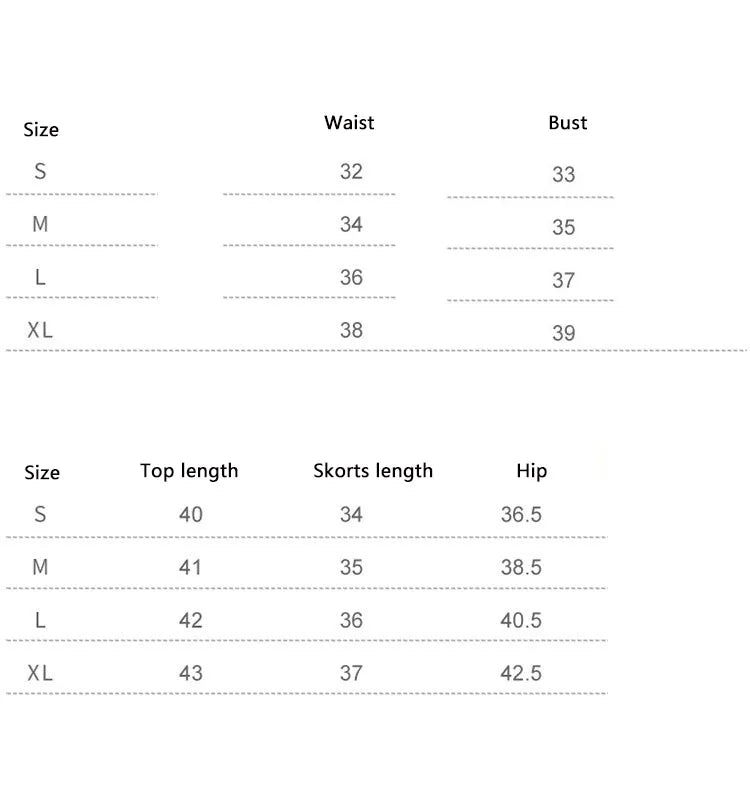The width and height of the screenshot is (750, 790).
Task: Click the Skorts length column header
Action: [x=373, y=471]
